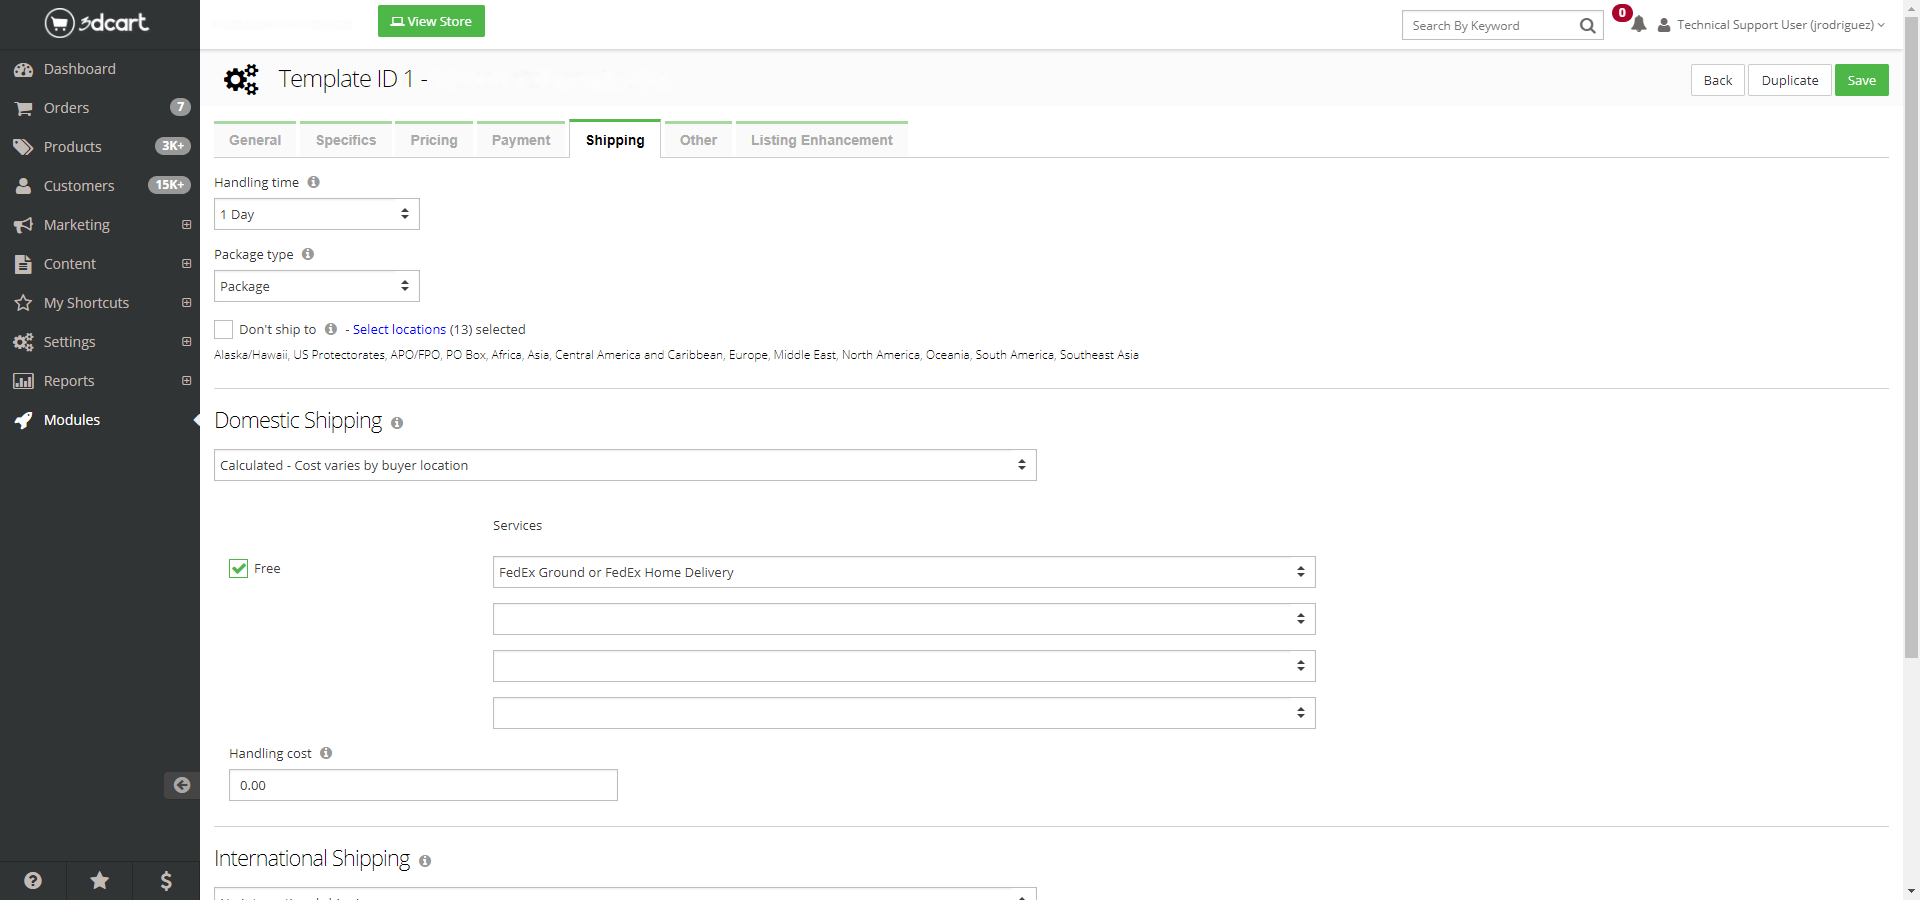The image size is (1920, 900).
Task: Click the dollar sign icon
Action: click(166, 880)
